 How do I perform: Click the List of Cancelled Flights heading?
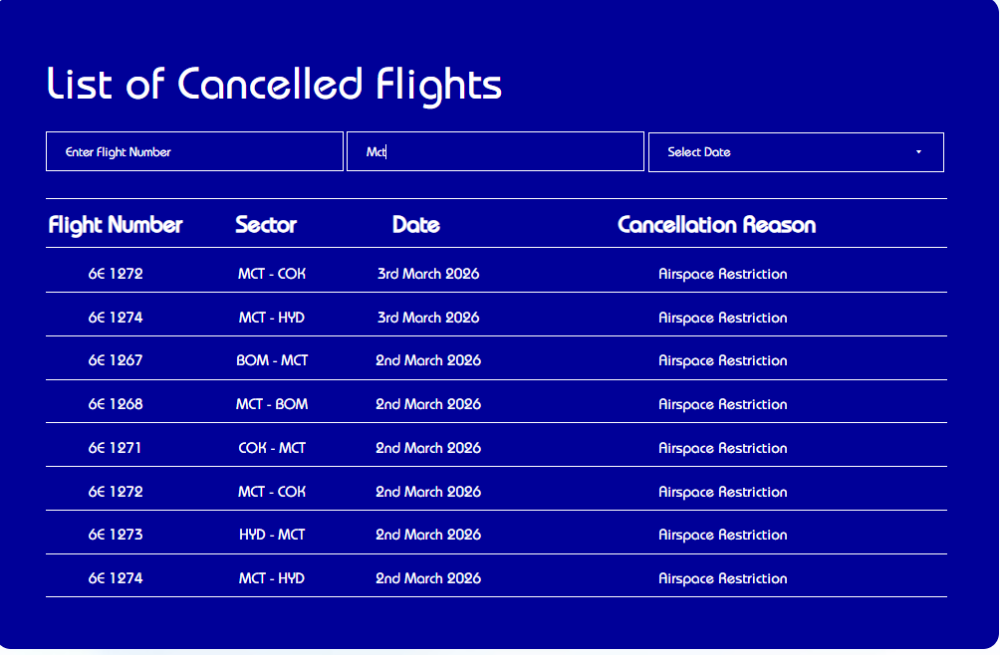[x=274, y=85]
